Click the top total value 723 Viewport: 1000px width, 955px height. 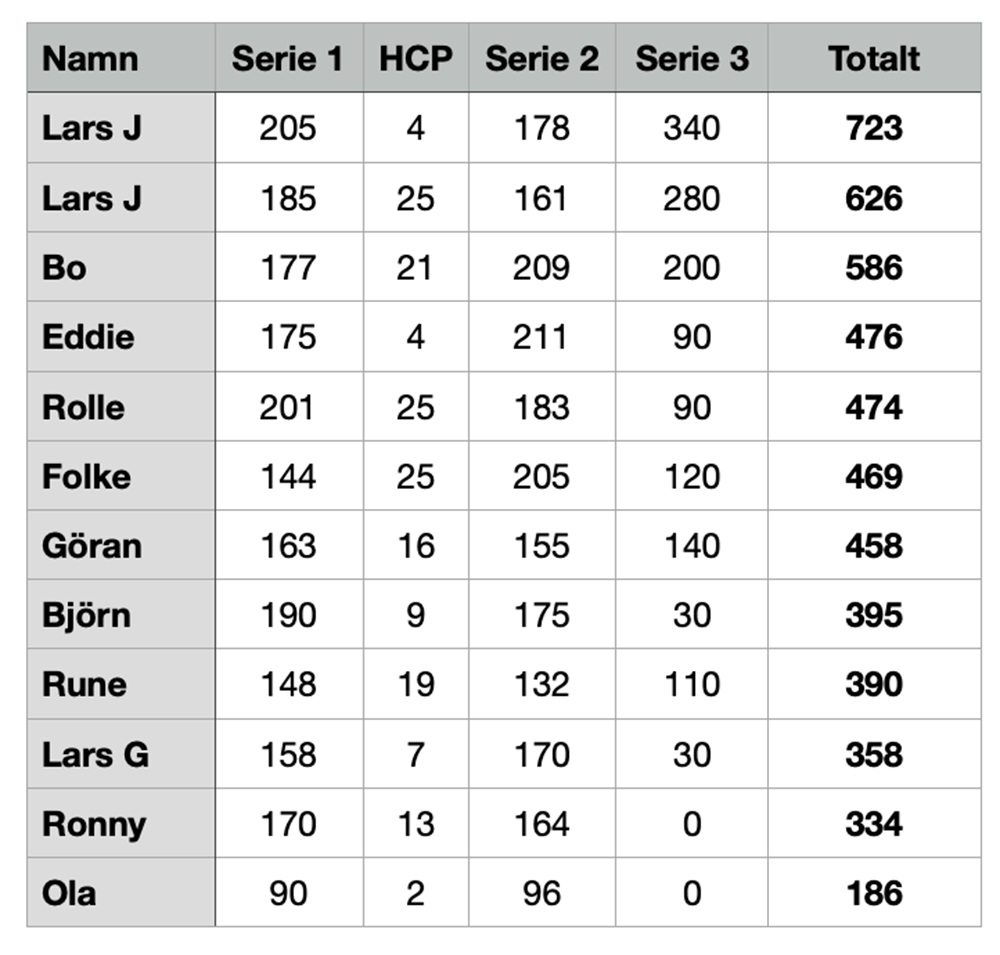point(874,128)
